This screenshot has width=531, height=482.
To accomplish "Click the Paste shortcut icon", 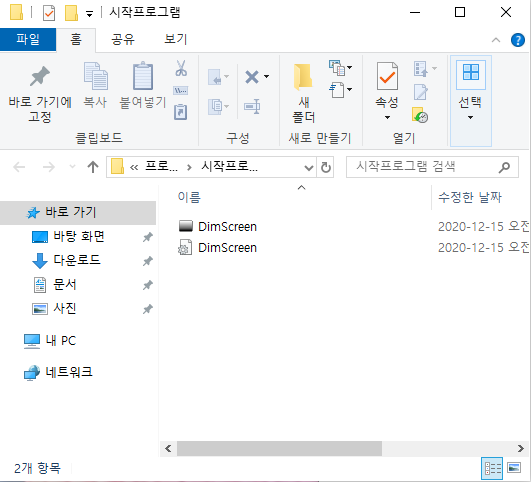I will pos(181,112).
